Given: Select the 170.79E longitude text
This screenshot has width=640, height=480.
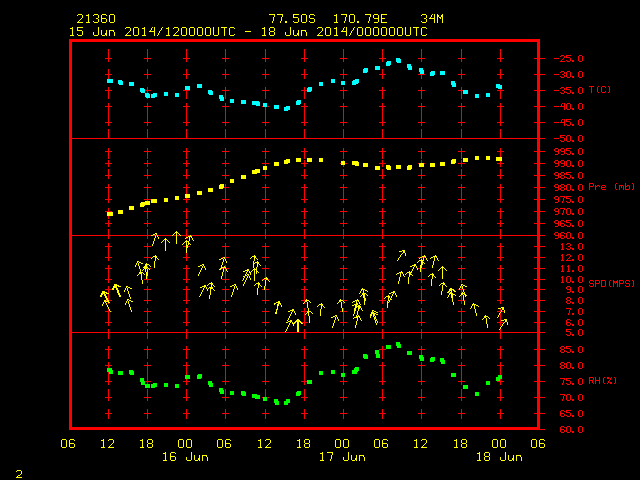Looking at the screenshot, I should tap(360, 19).
